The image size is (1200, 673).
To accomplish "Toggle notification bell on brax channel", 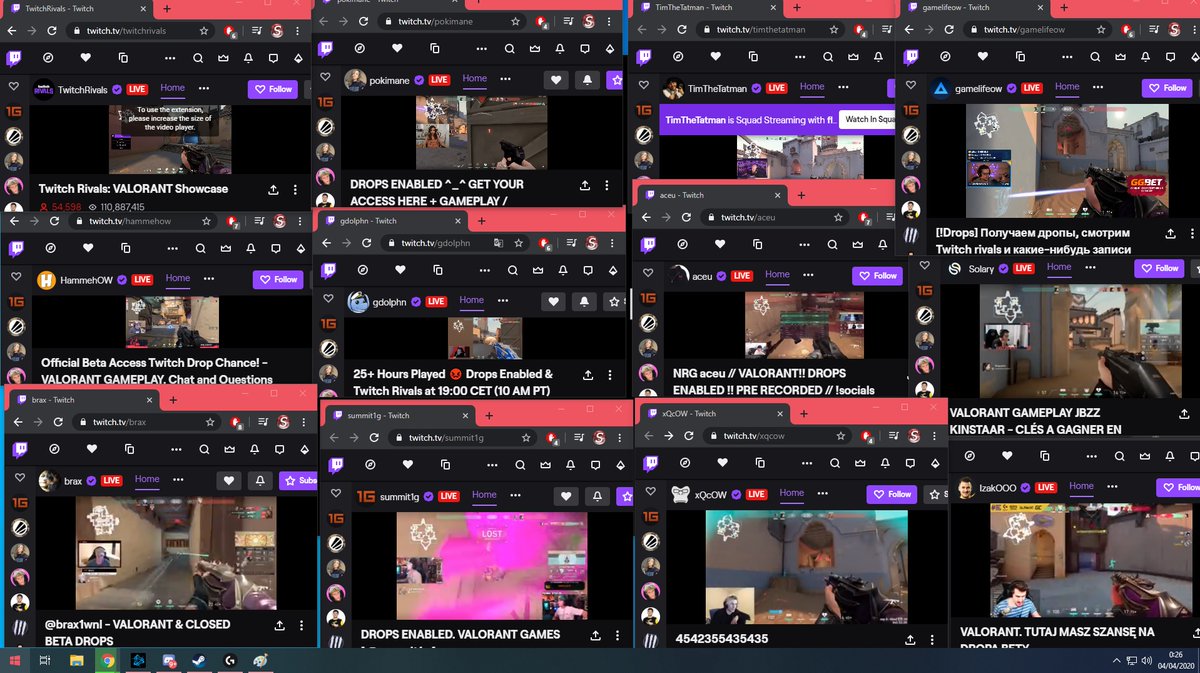I will coord(260,481).
